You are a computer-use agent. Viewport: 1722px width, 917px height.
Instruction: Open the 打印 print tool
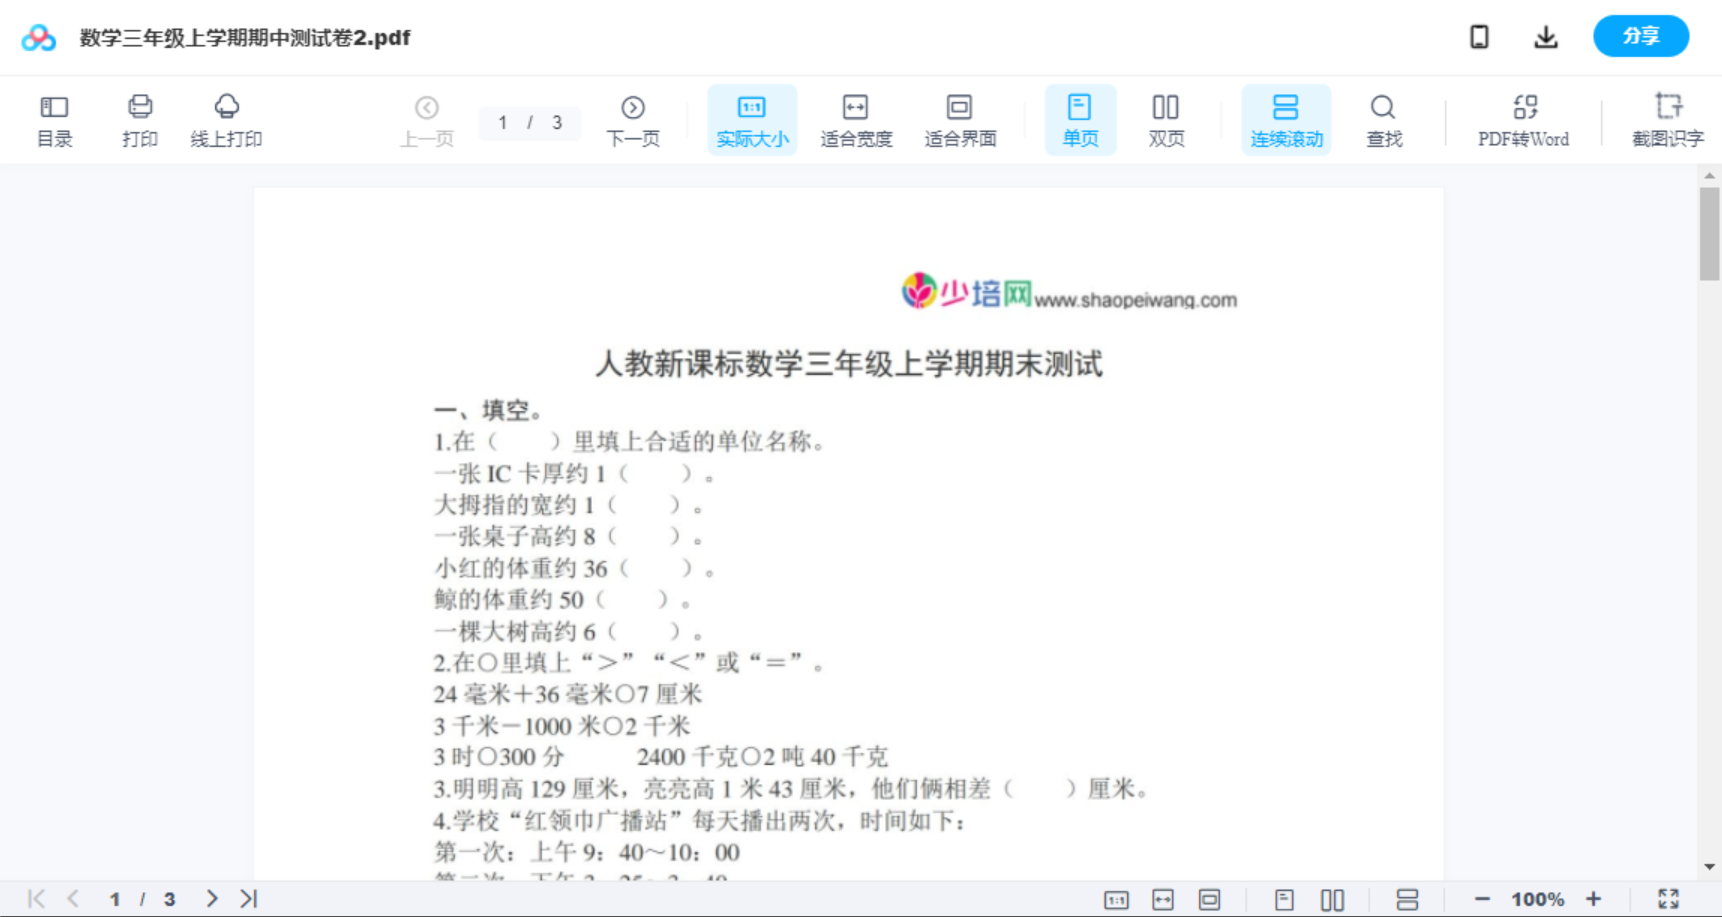(x=139, y=119)
